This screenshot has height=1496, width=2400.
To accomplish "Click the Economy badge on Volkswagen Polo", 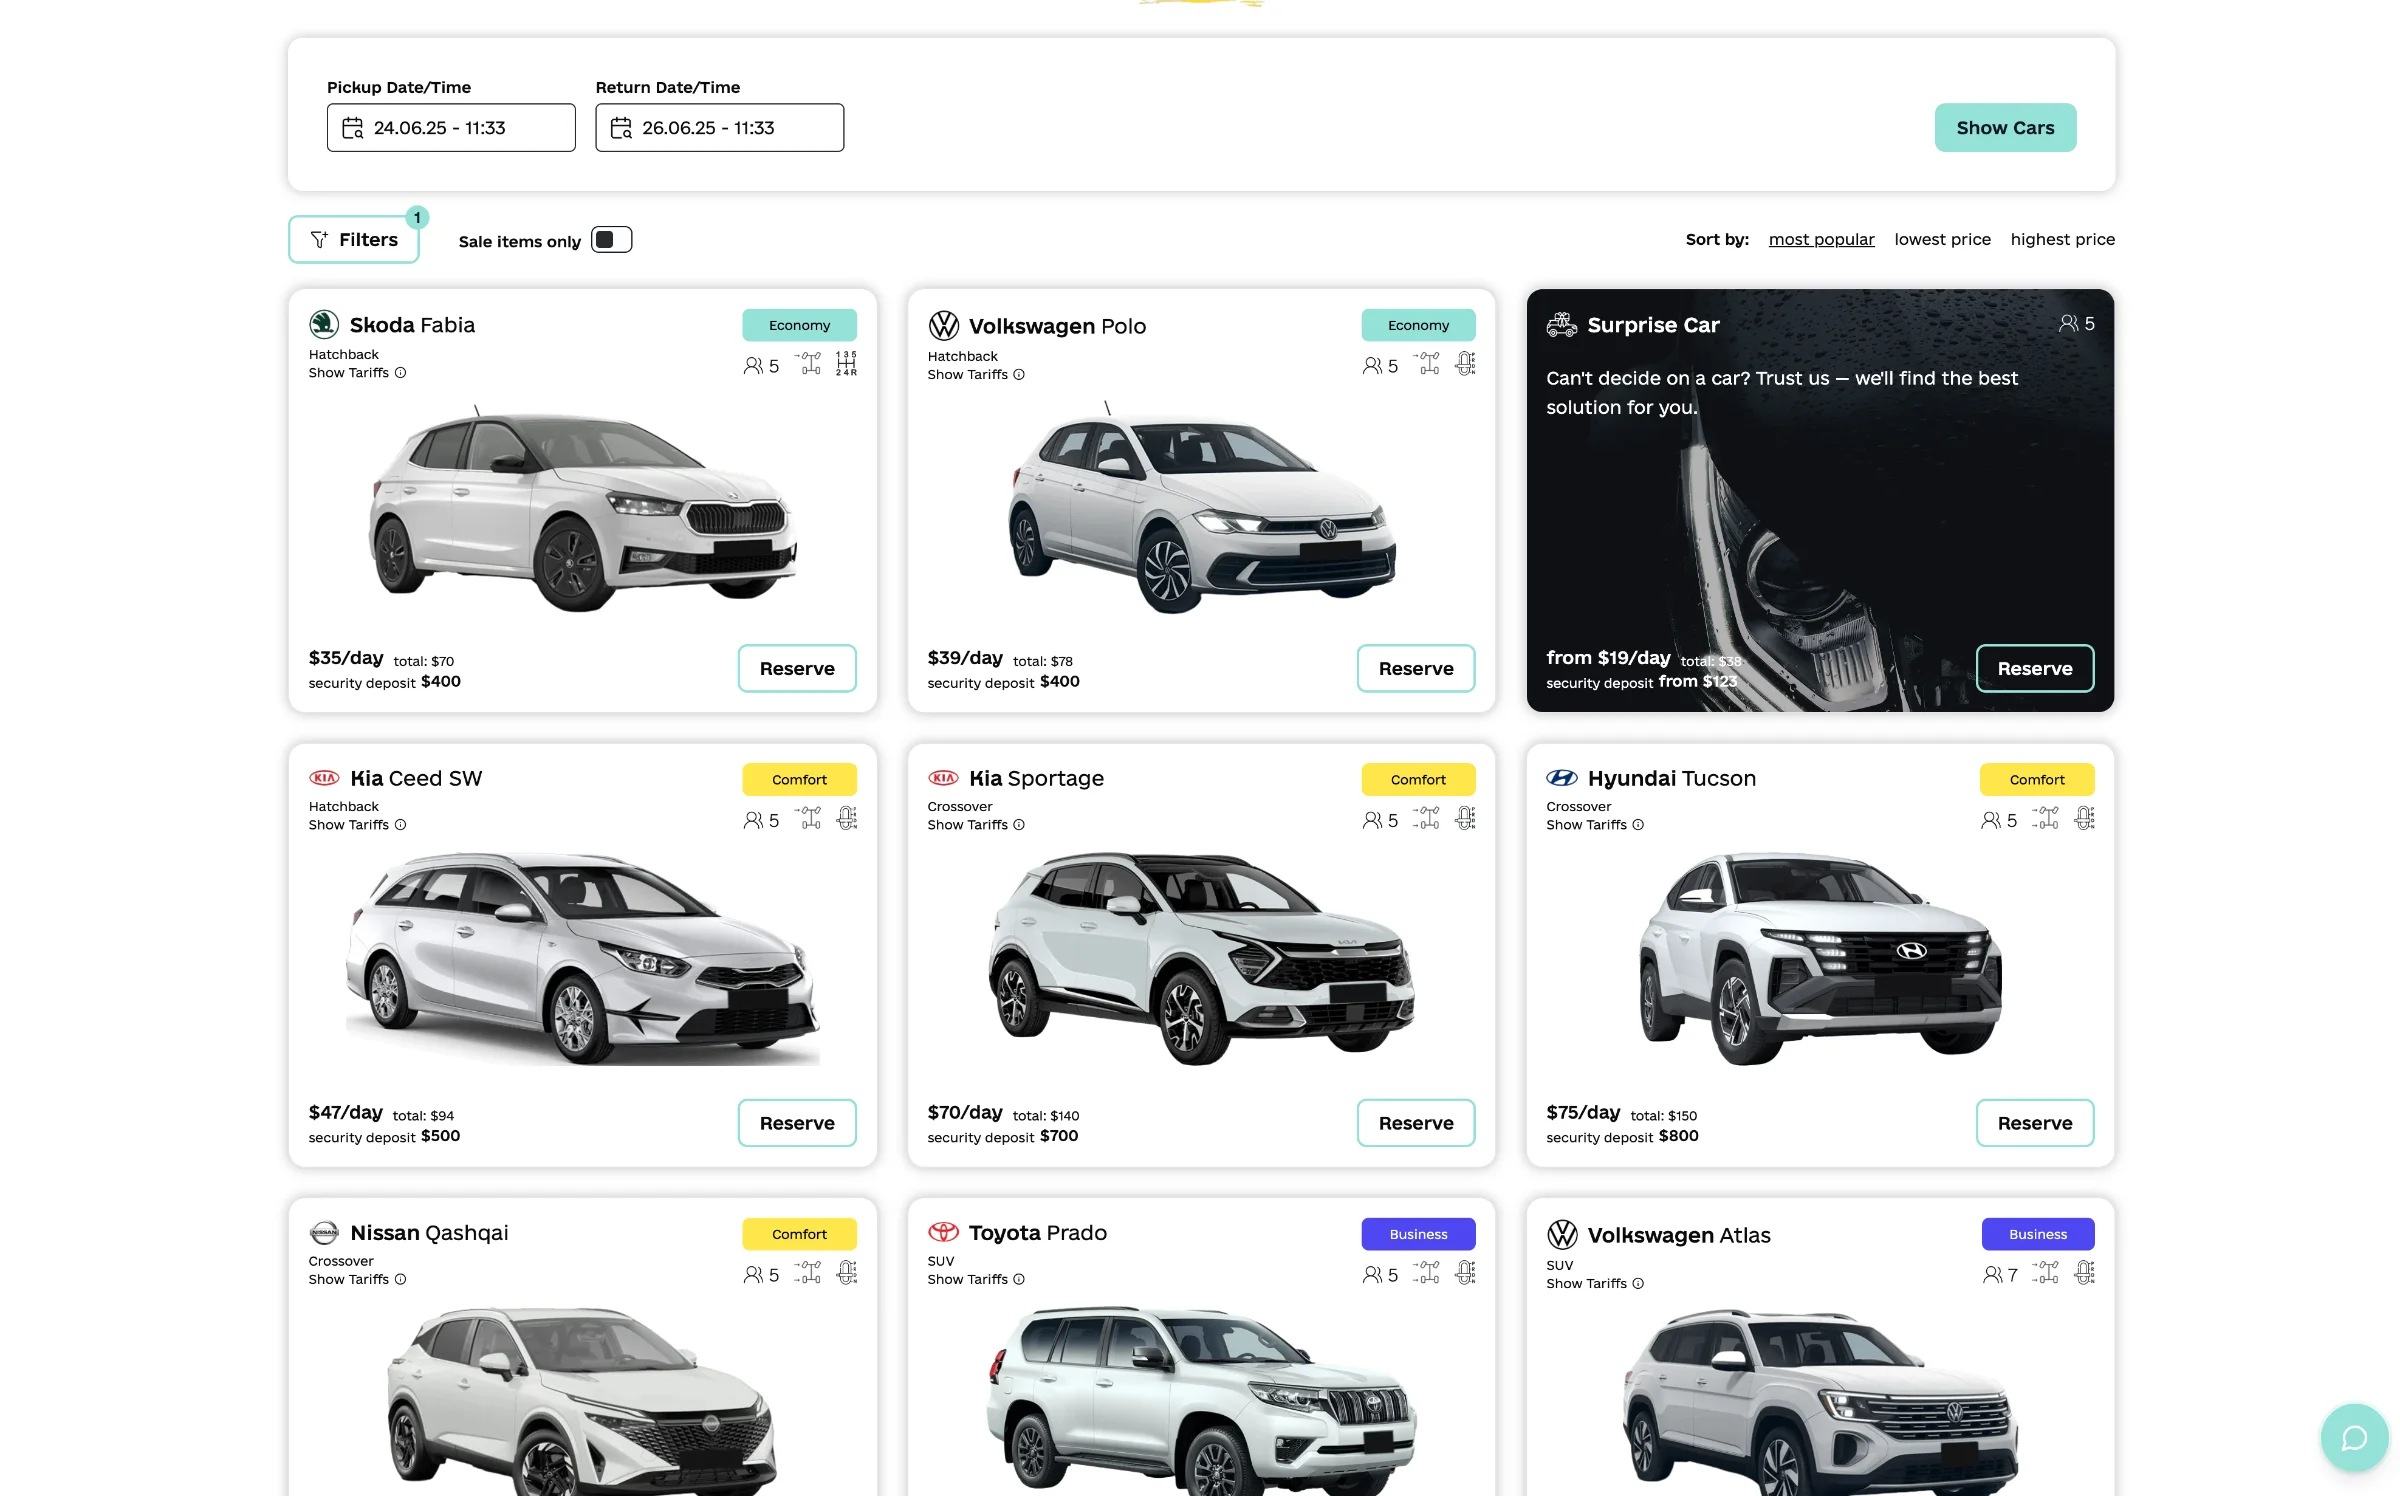I will click(x=1418, y=325).
